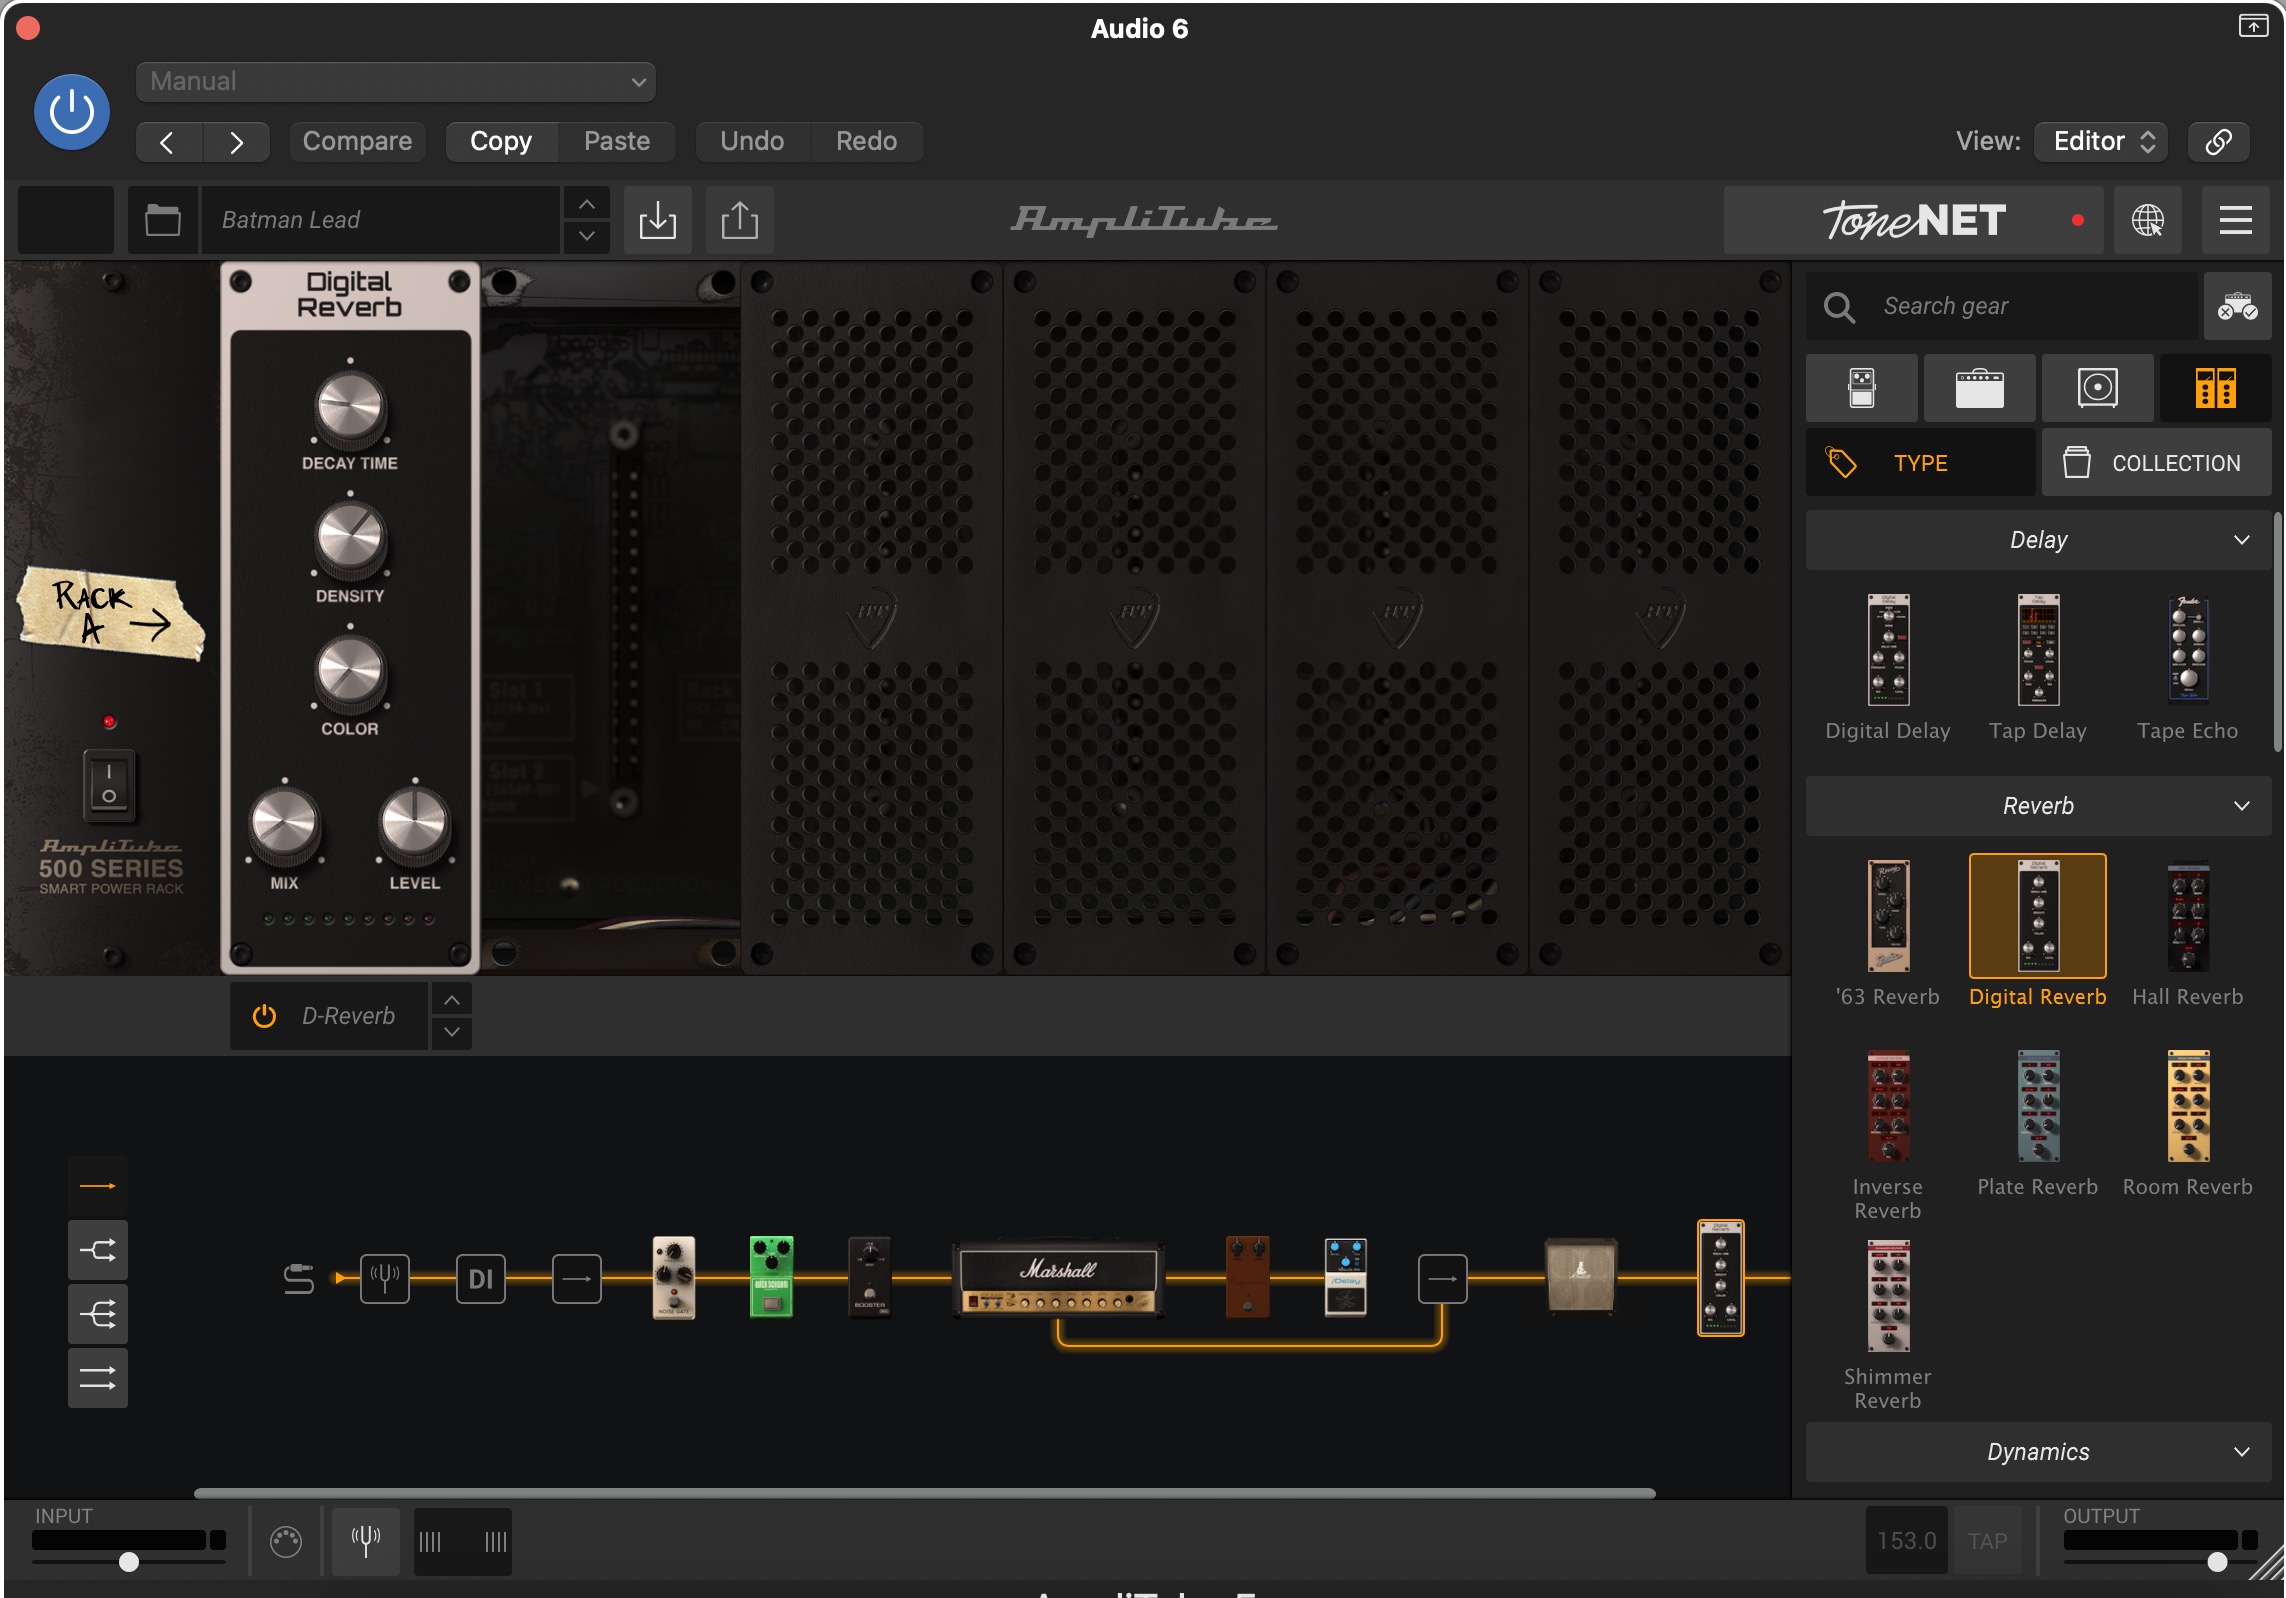
Task: Go to next preset arrow
Action: [x=236, y=142]
